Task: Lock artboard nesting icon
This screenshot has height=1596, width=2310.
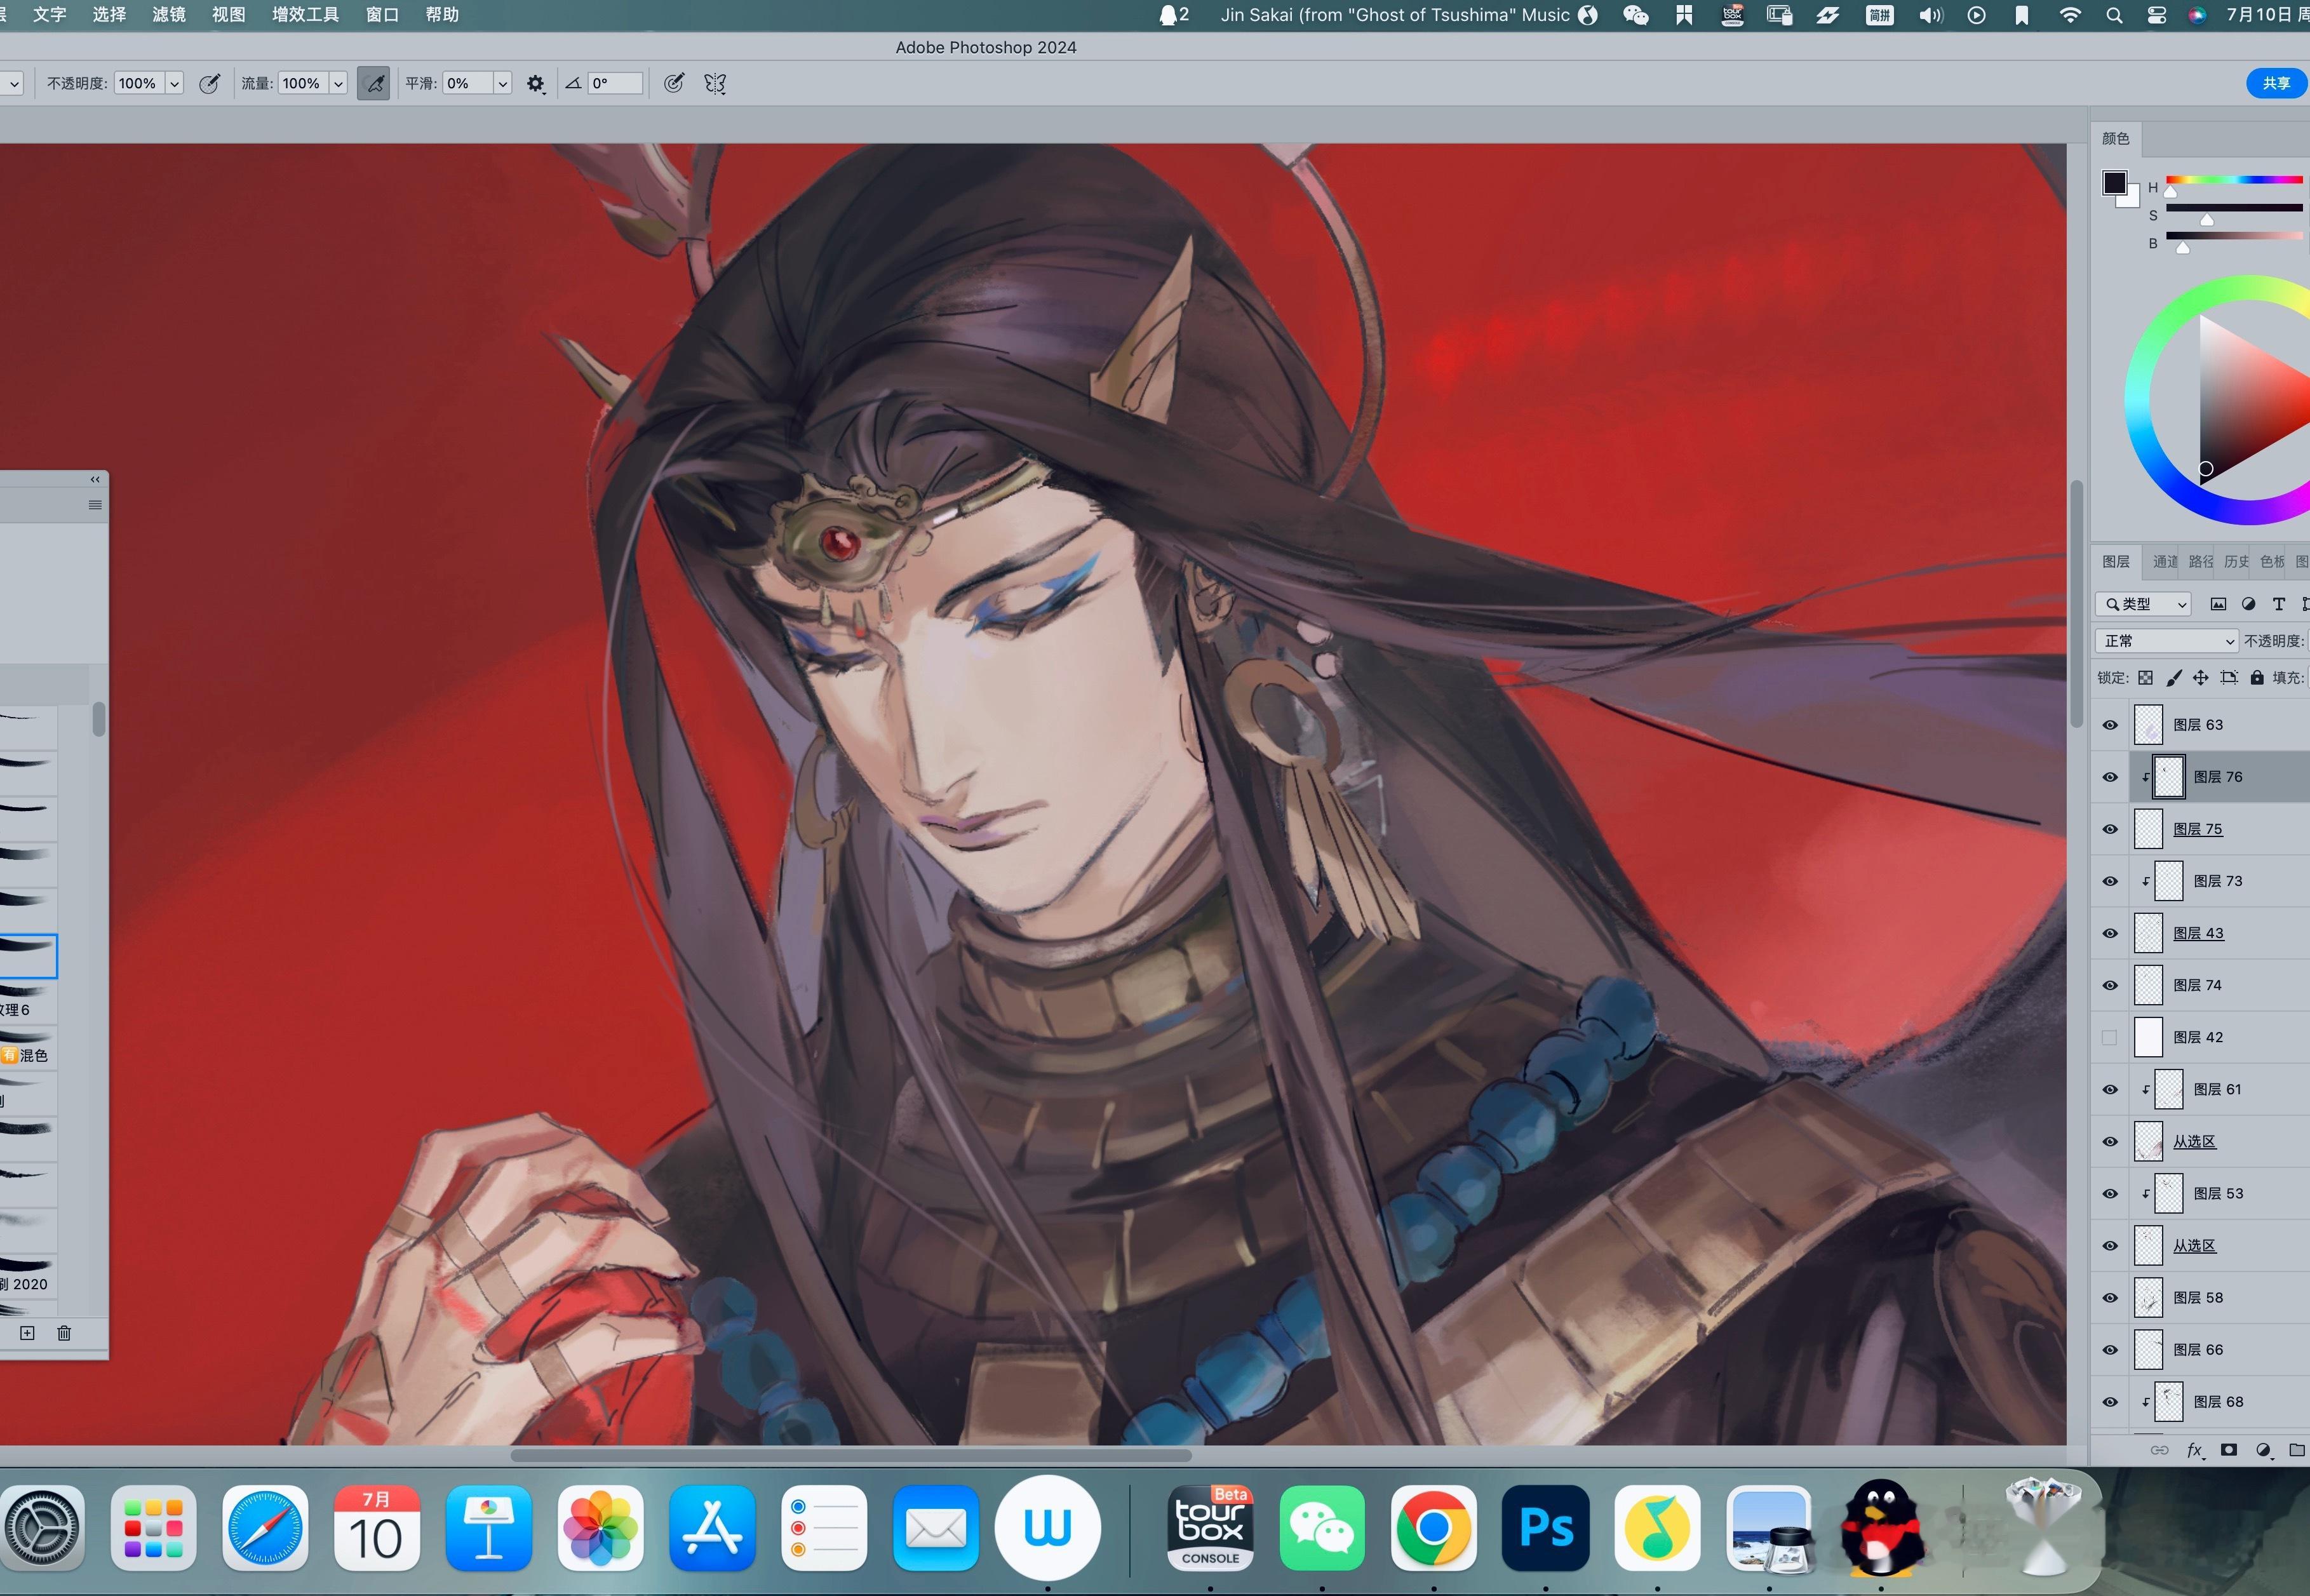Action: (x=2229, y=678)
